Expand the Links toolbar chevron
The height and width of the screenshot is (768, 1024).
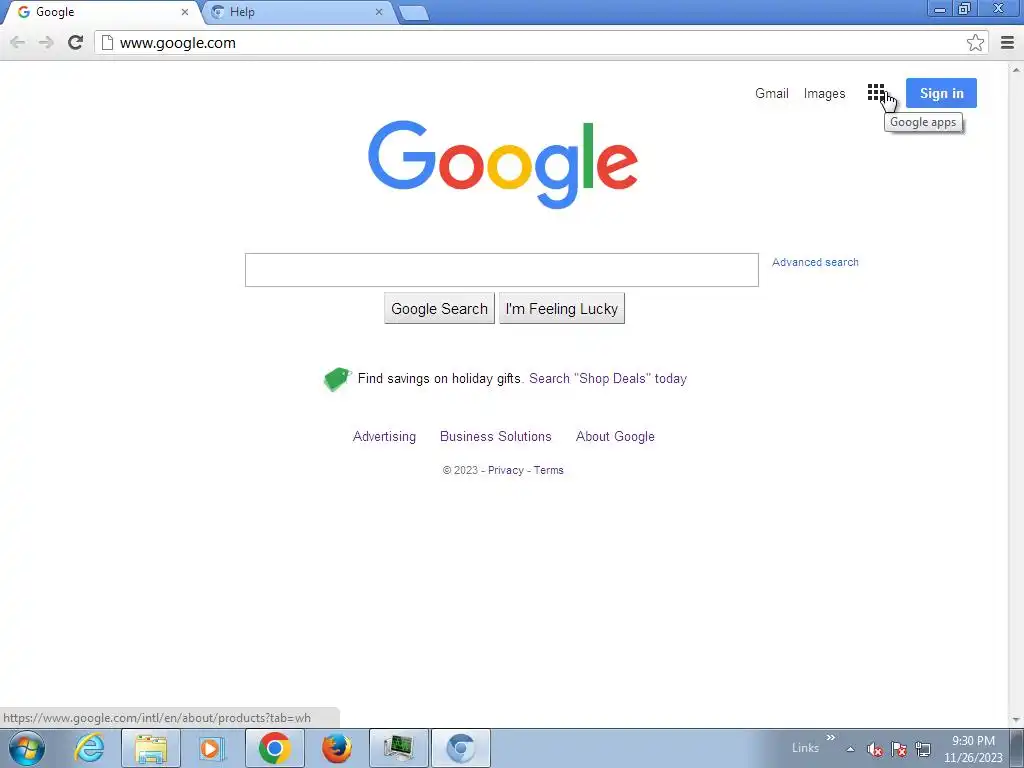pyautogui.click(x=831, y=738)
